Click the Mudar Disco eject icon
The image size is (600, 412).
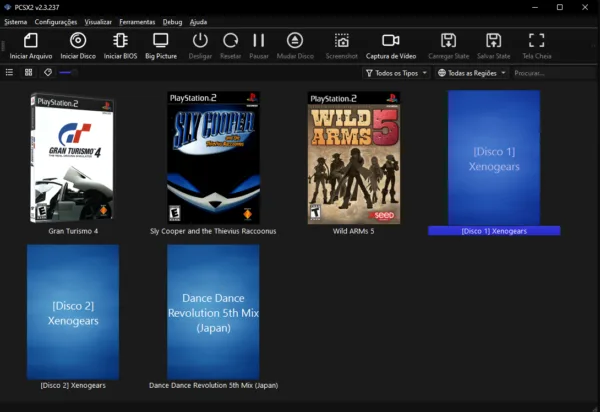295,41
